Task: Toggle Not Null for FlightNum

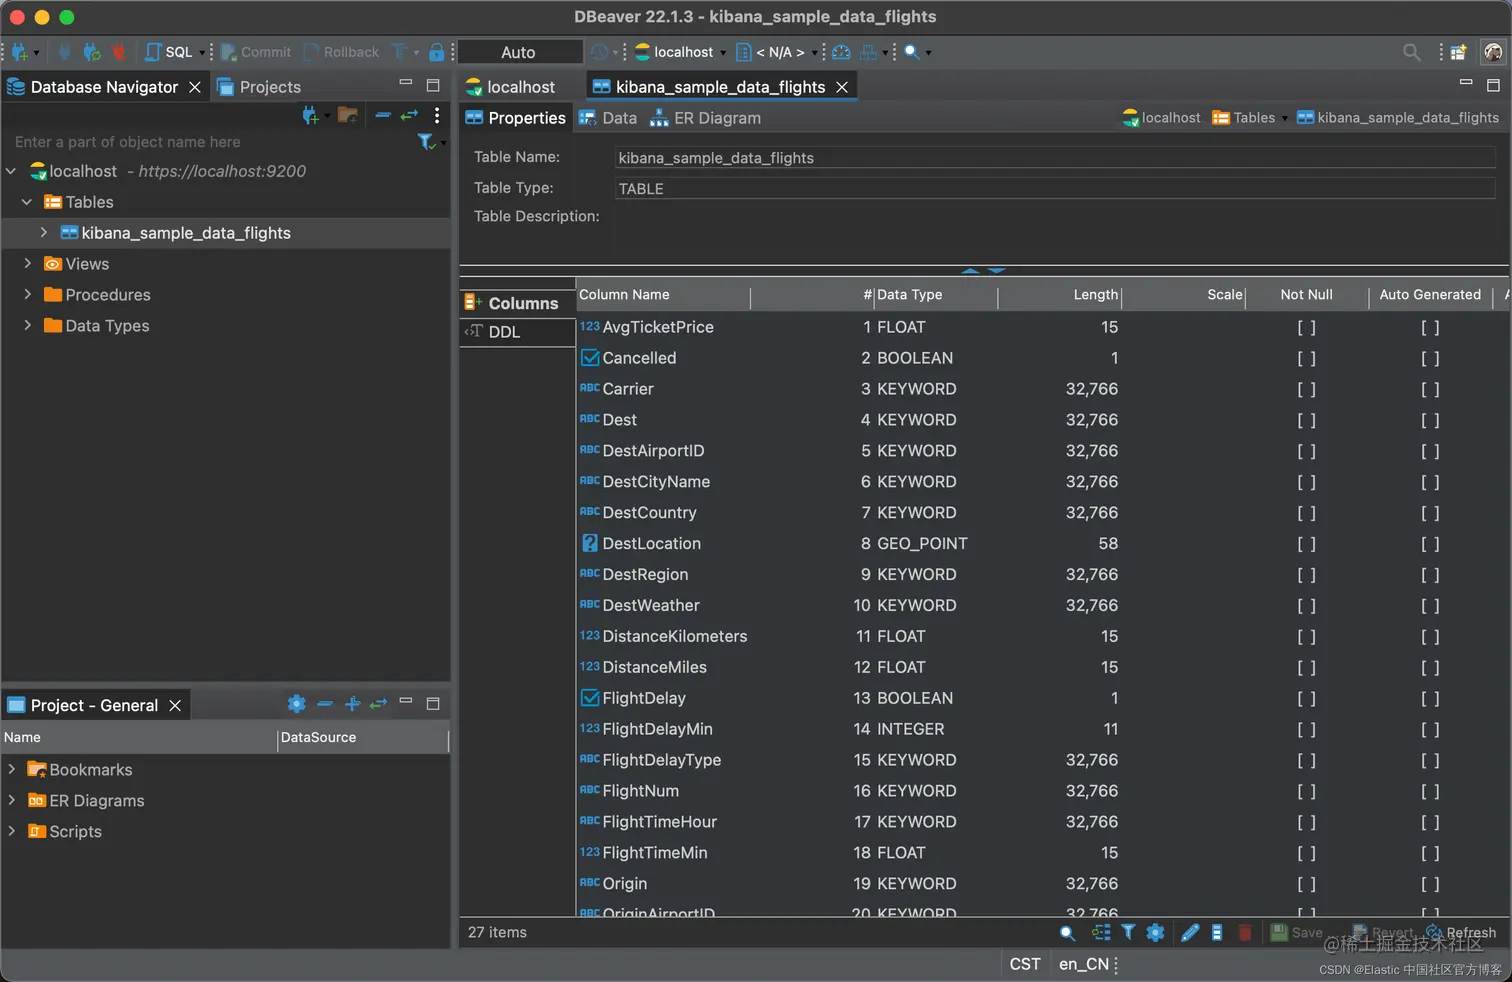Action: [1306, 791]
